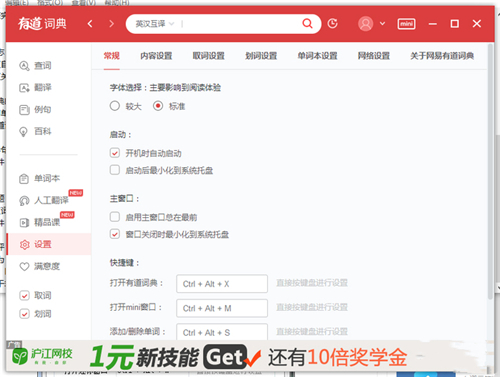Click the 添加/删除单词 hotkey field
The width and height of the screenshot is (500, 377).
click(222, 332)
